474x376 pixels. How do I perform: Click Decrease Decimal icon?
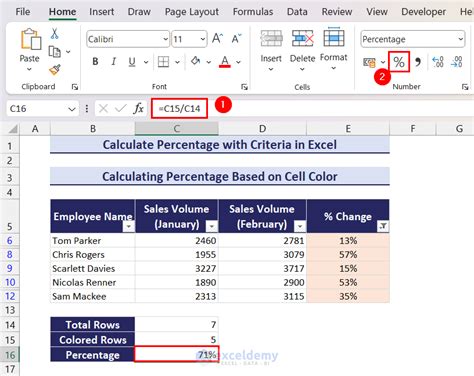[x=456, y=62]
